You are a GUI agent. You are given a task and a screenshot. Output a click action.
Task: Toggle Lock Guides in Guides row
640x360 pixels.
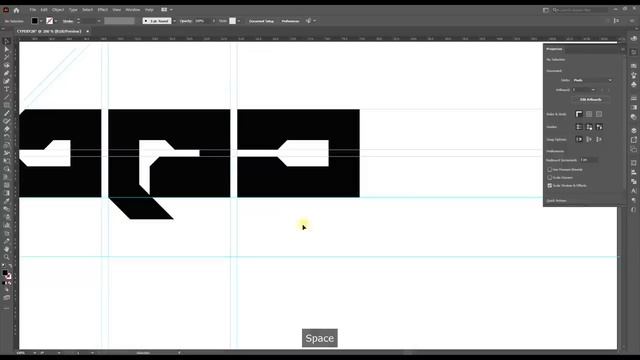(x=589, y=127)
